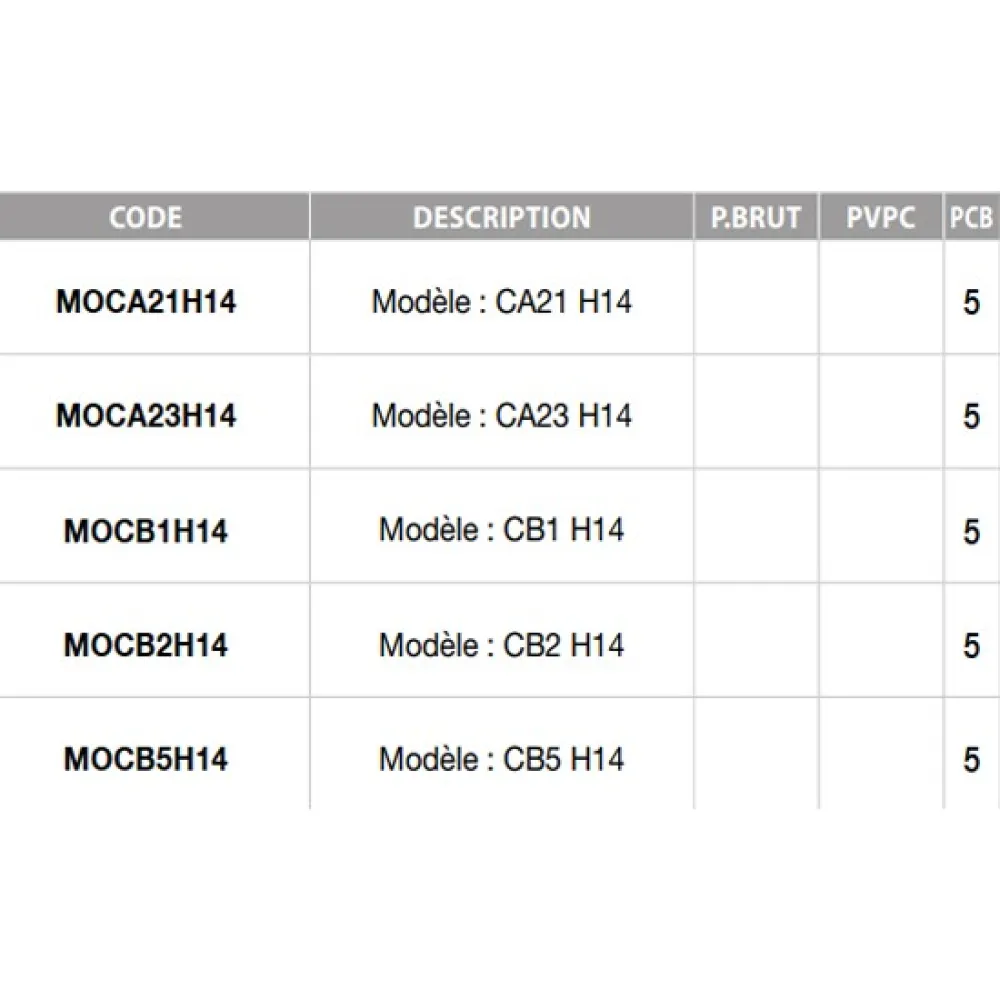
Task: Click description Modèle : CB2 H14
Action: (502, 645)
